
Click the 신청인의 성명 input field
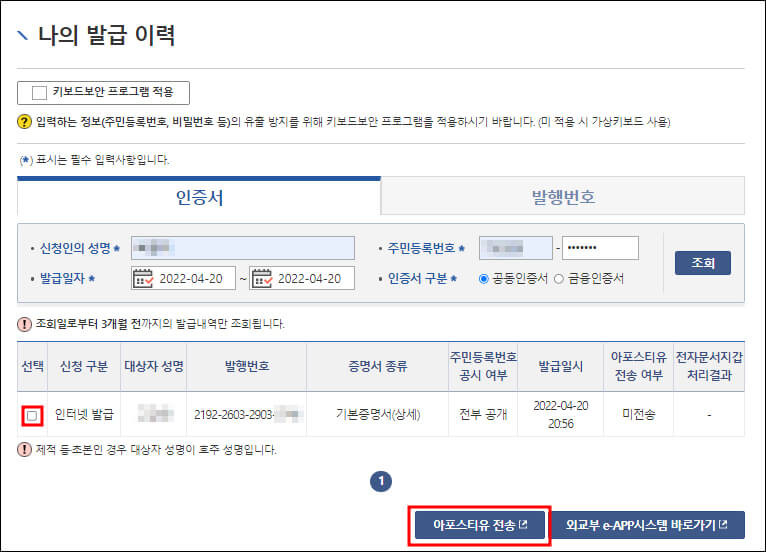click(x=243, y=248)
